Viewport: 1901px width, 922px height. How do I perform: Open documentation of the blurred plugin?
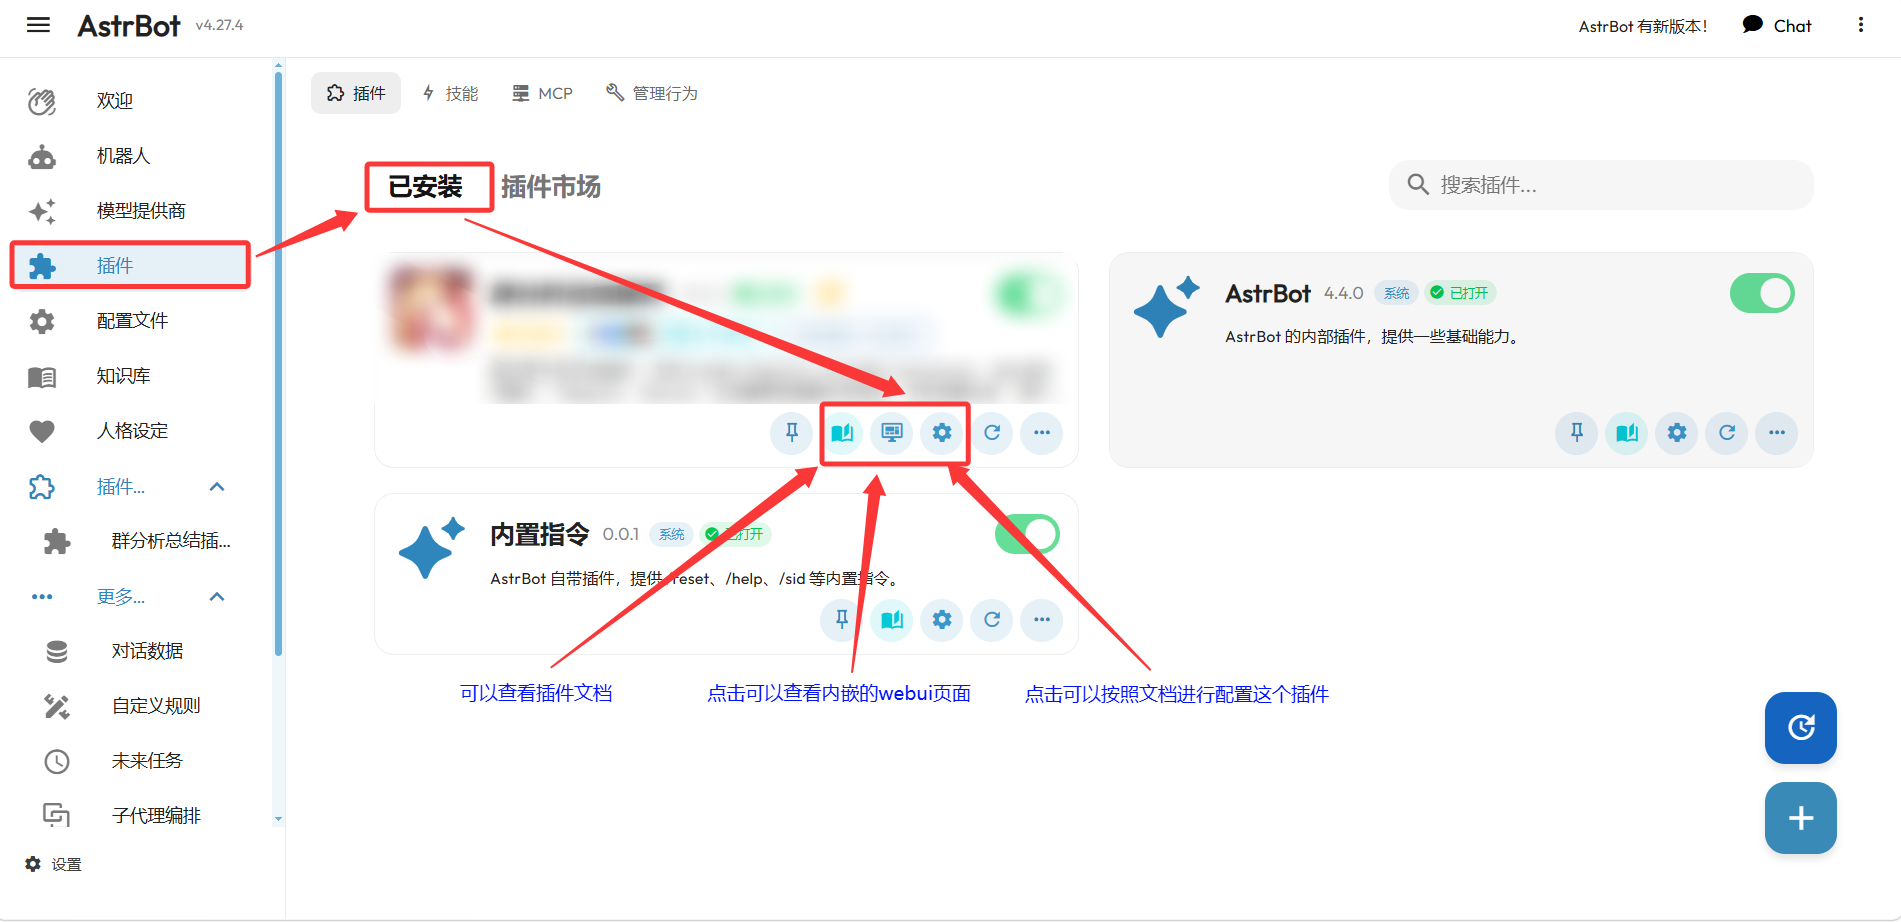coord(842,433)
